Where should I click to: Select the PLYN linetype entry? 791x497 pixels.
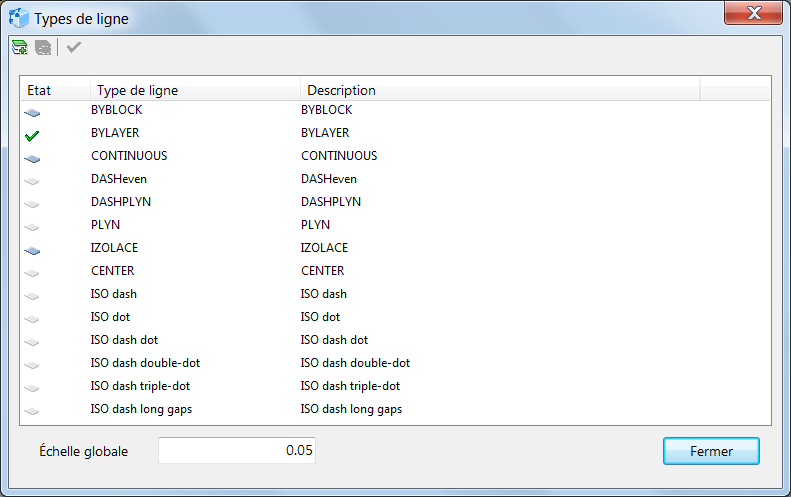105,225
